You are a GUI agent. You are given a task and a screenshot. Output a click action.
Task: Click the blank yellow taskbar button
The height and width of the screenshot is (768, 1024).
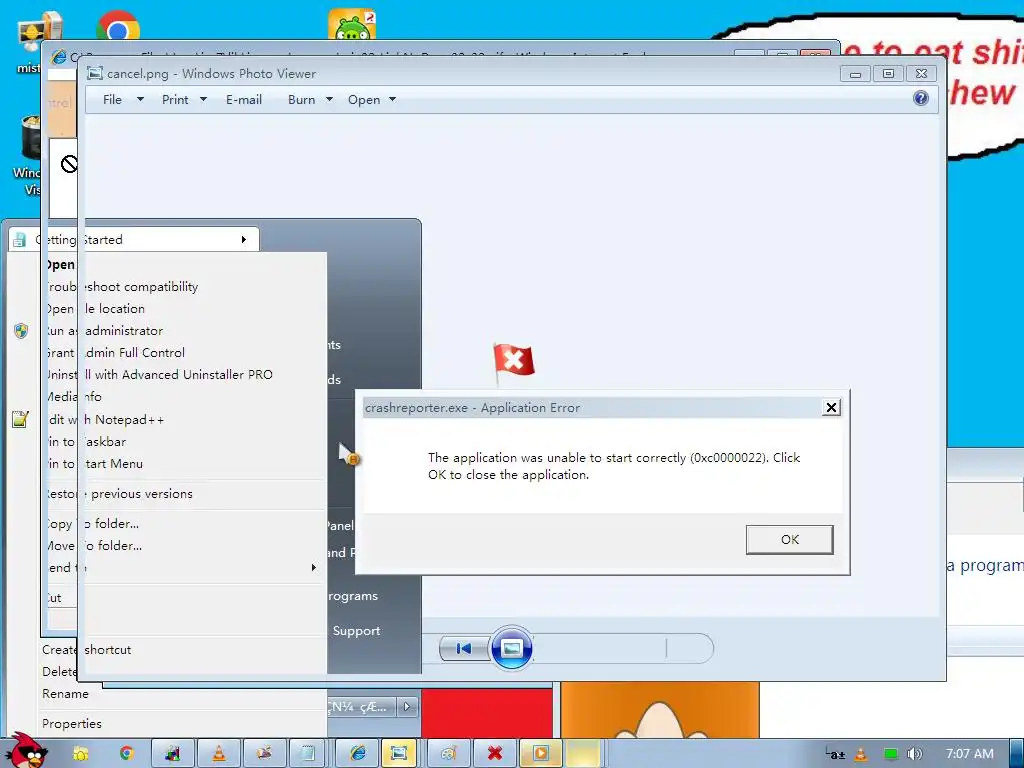[x=583, y=754]
